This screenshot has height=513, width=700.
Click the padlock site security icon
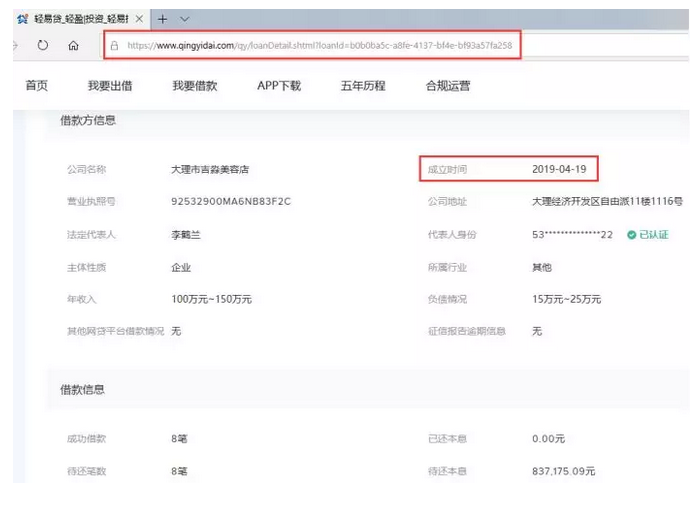114,46
